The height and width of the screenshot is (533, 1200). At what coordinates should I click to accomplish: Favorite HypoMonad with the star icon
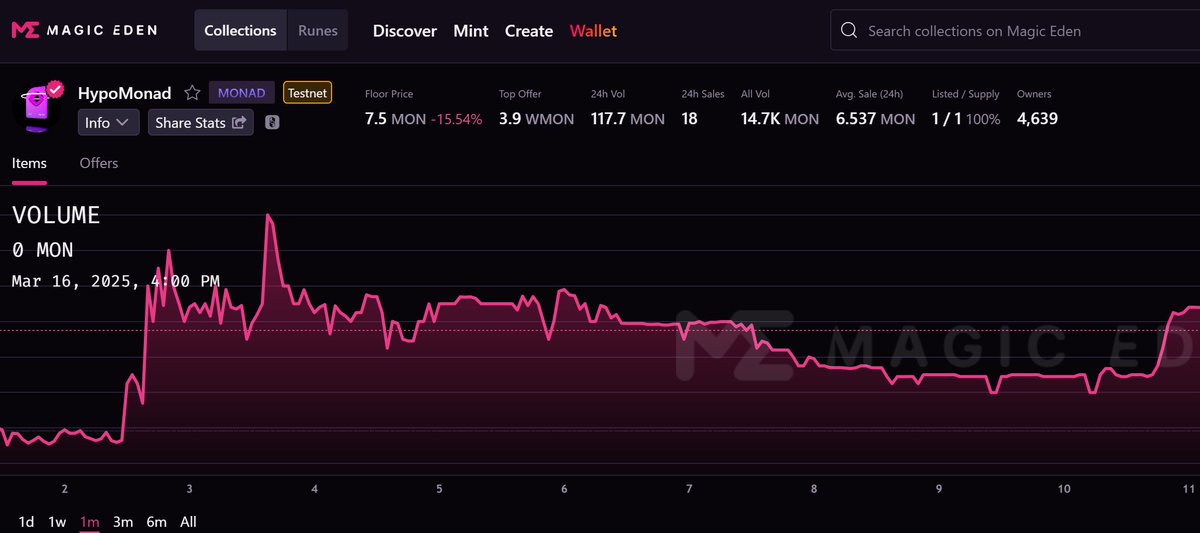click(192, 93)
